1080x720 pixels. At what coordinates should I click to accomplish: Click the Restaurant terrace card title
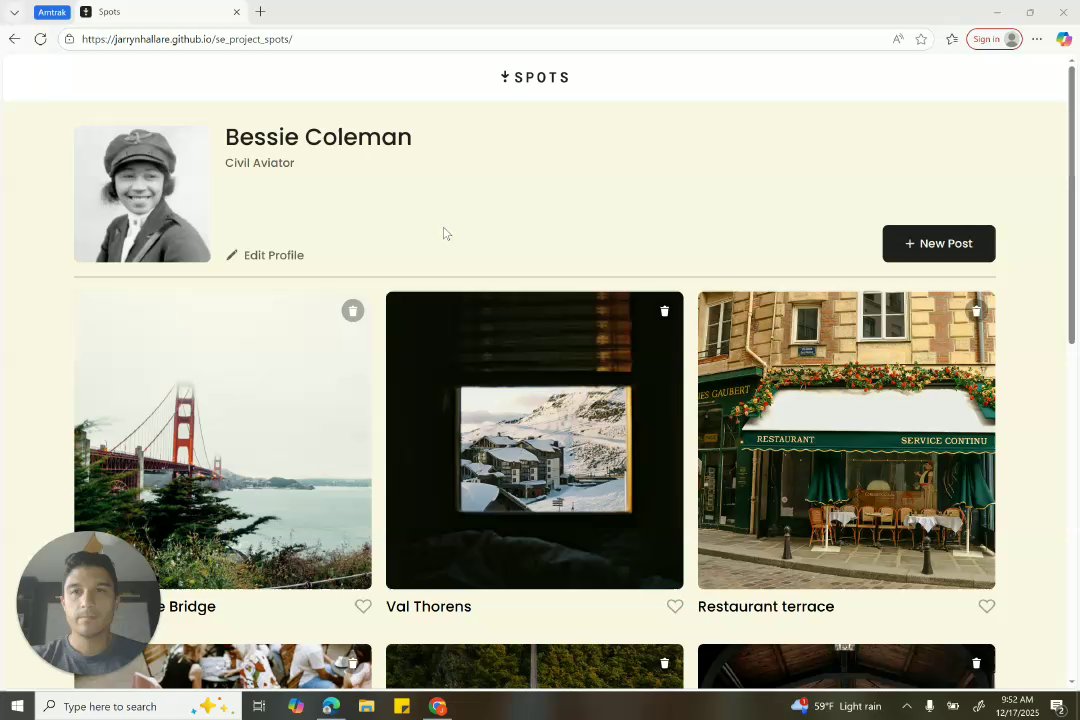click(x=766, y=606)
